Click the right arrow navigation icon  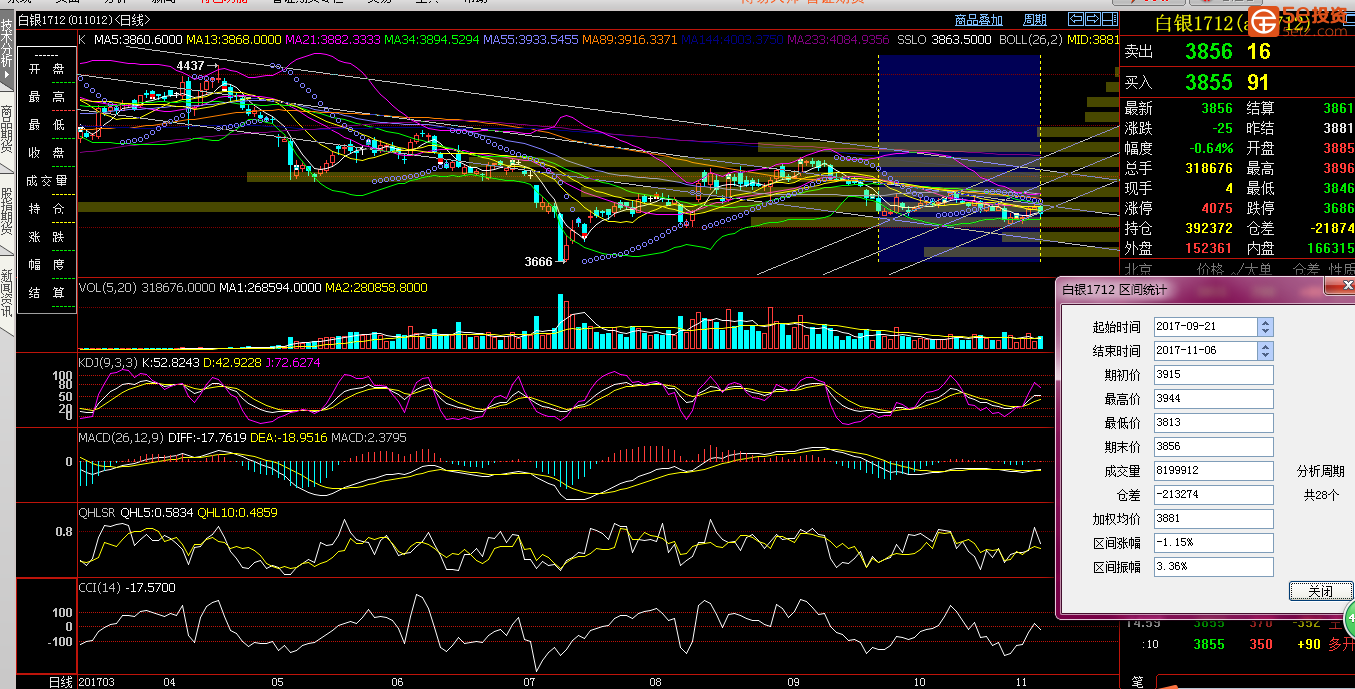[1093, 19]
